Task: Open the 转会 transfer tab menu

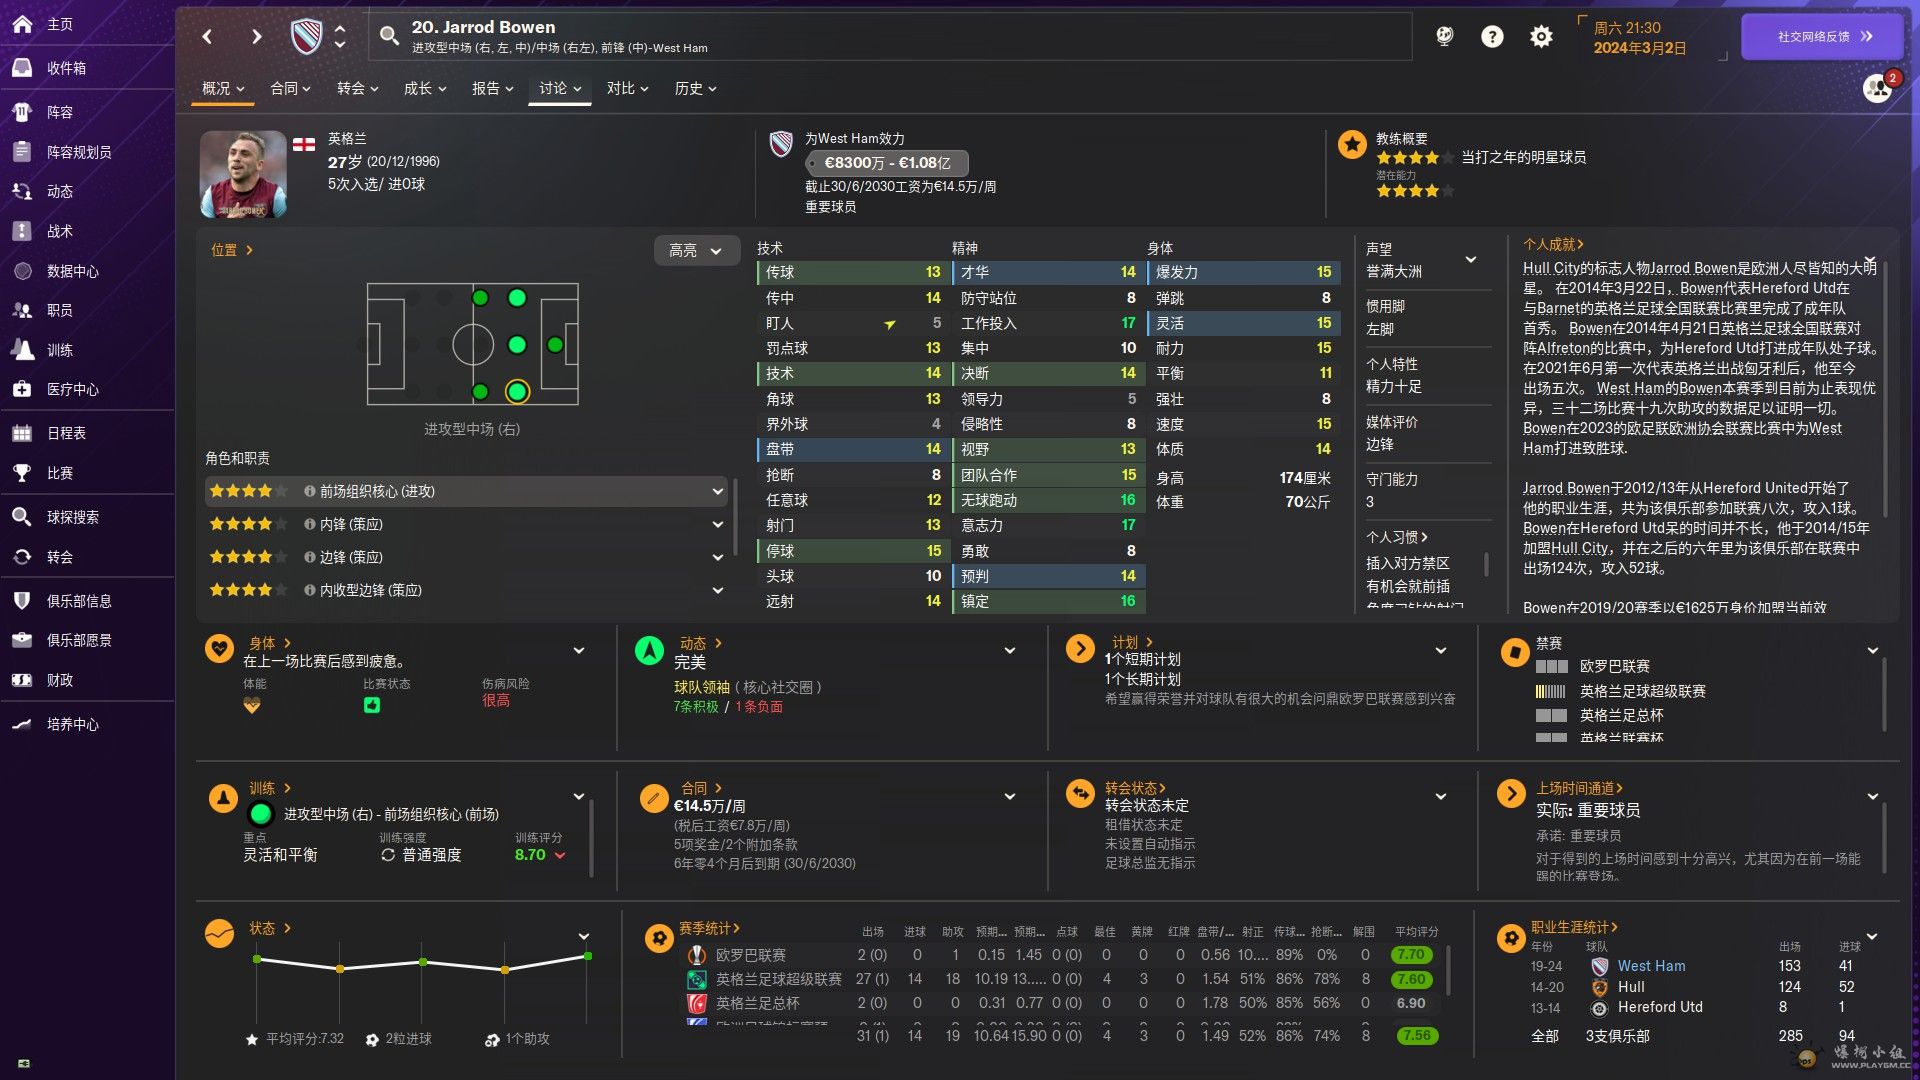Action: pos(358,89)
